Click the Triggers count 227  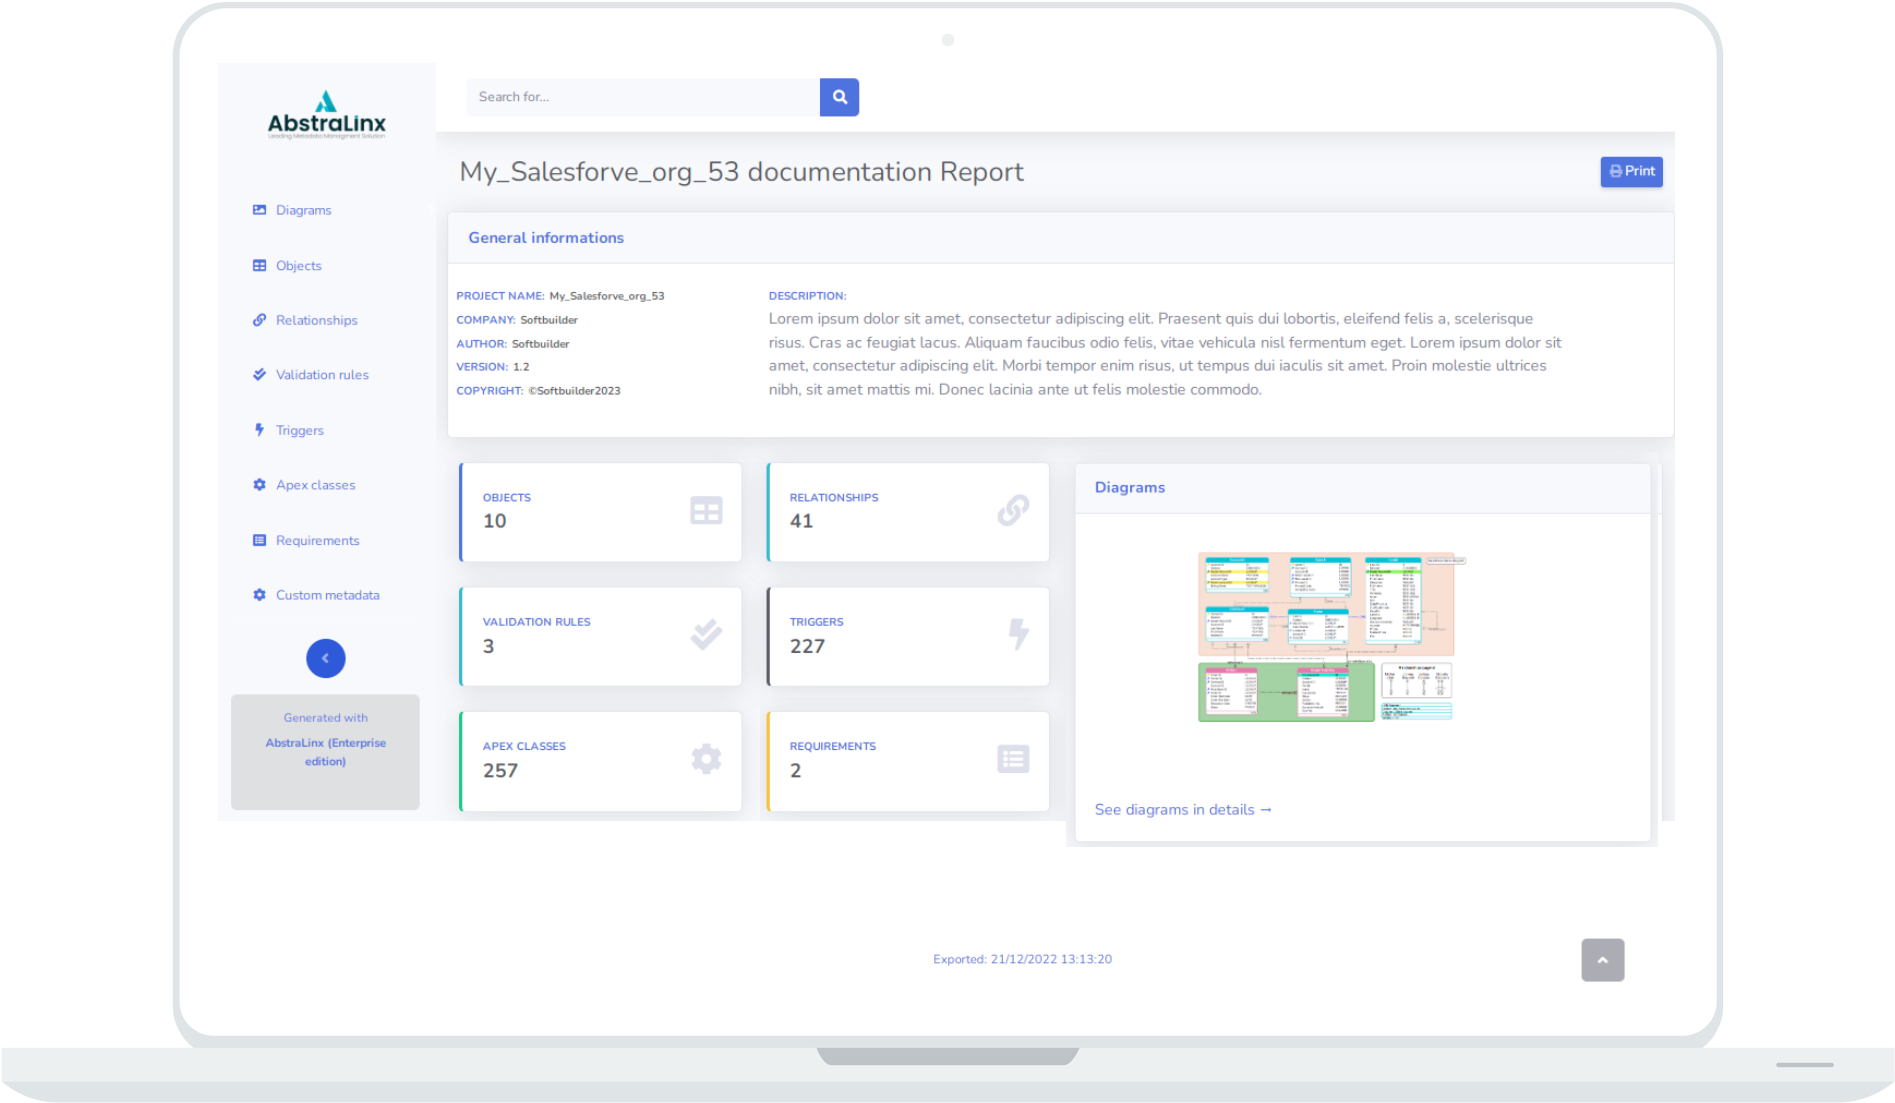click(807, 646)
